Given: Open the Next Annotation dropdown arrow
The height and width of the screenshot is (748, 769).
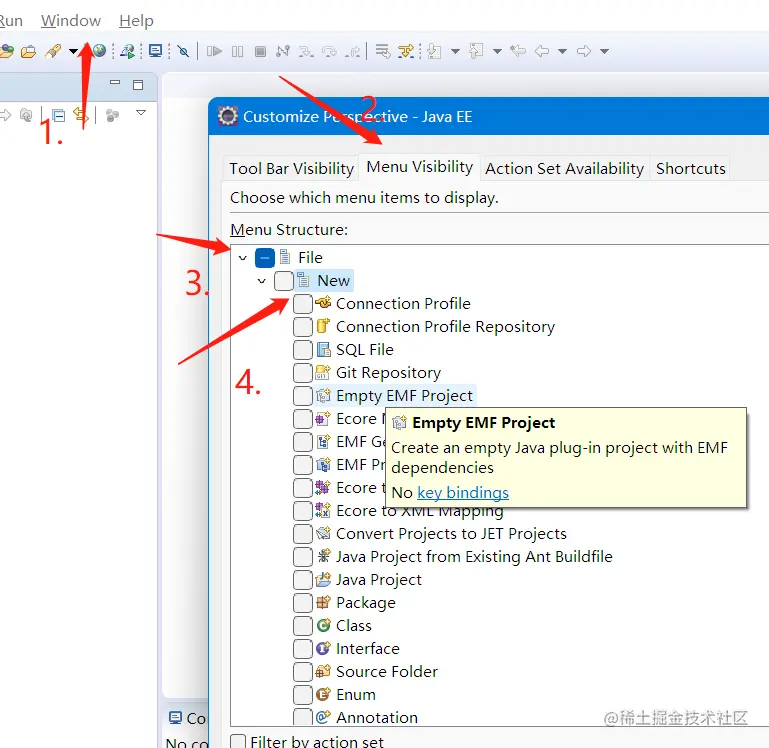Looking at the screenshot, I should [455, 51].
